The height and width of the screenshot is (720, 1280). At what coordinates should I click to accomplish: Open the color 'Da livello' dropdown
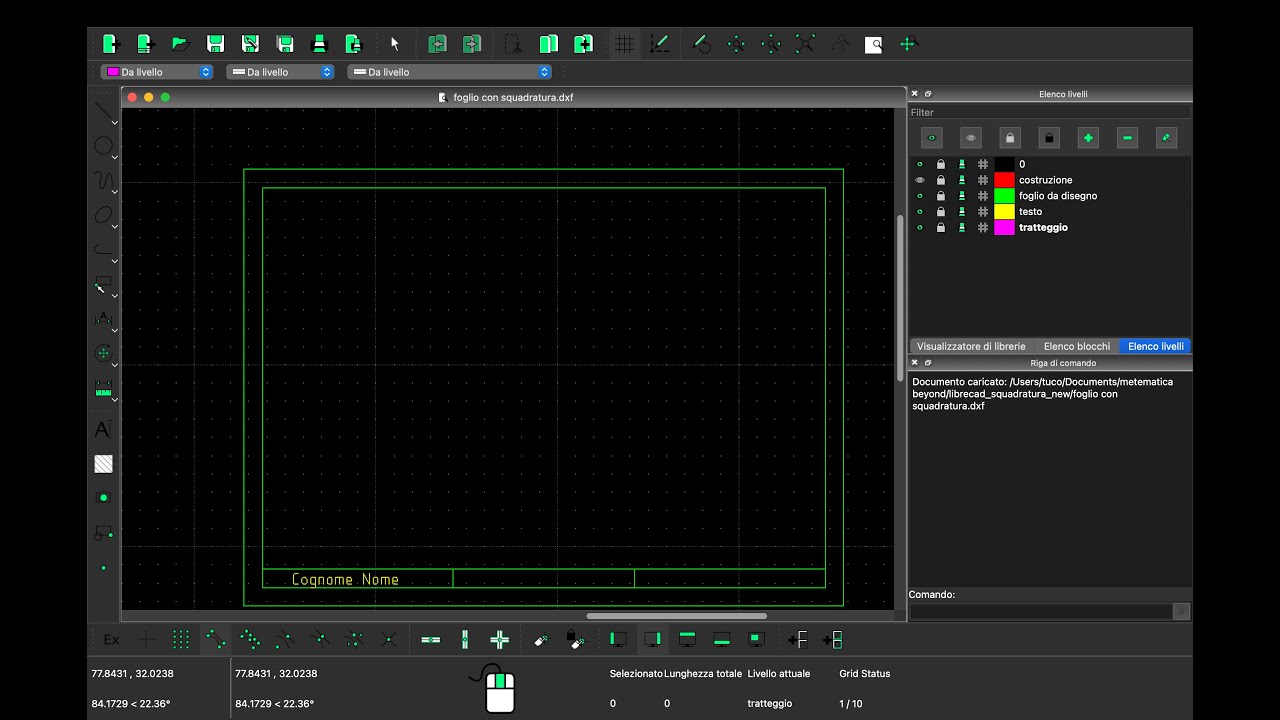point(157,72)
